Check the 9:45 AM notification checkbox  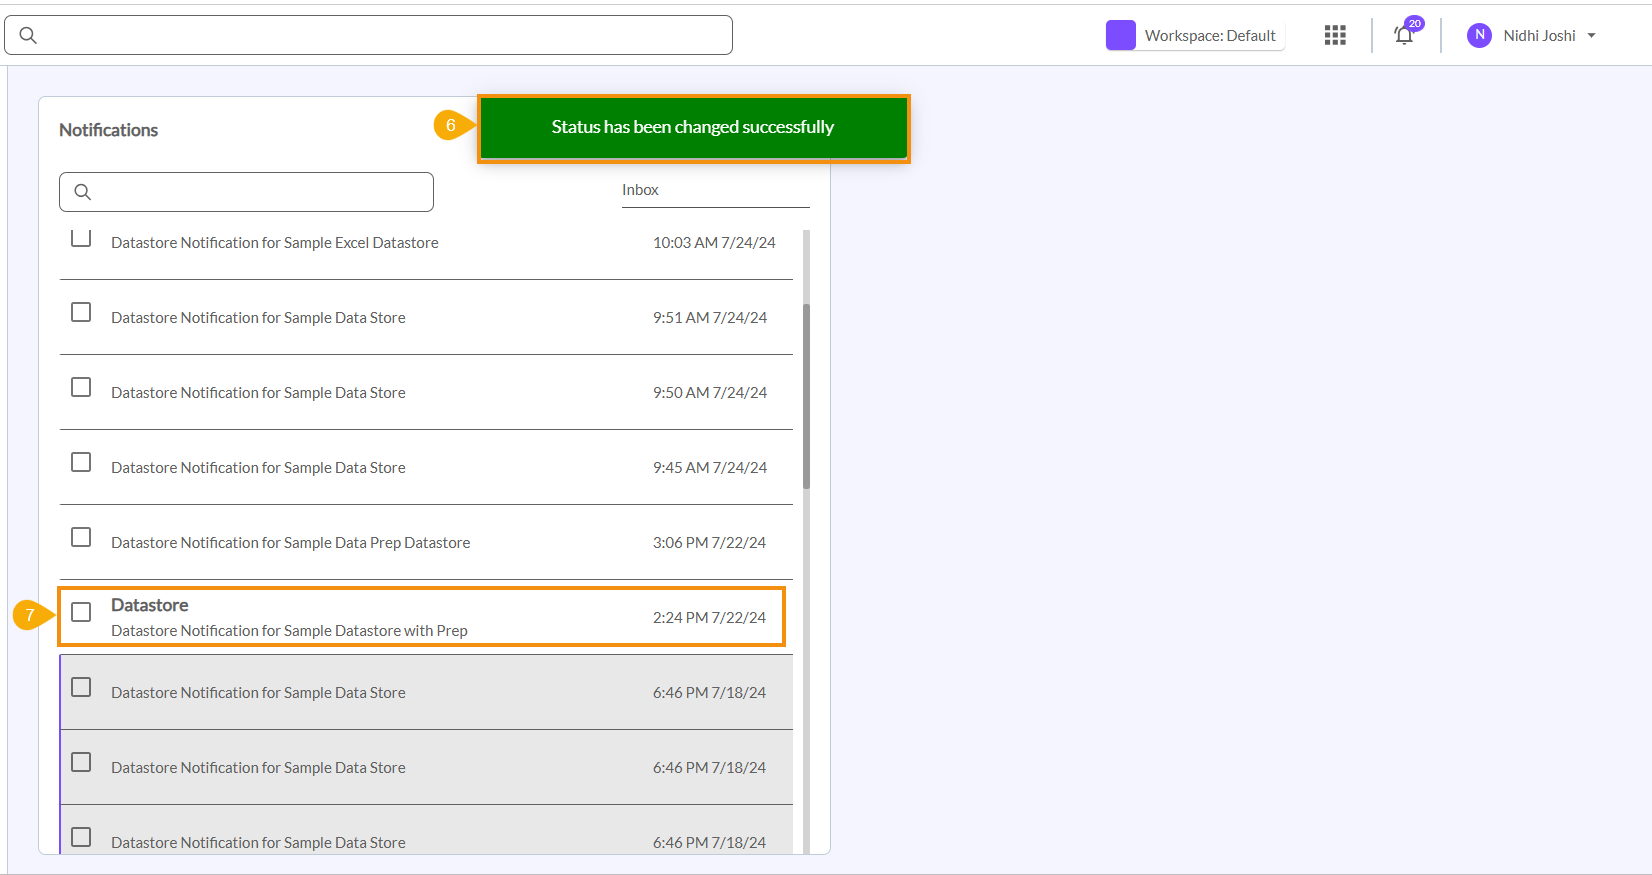tap(81, 463)
